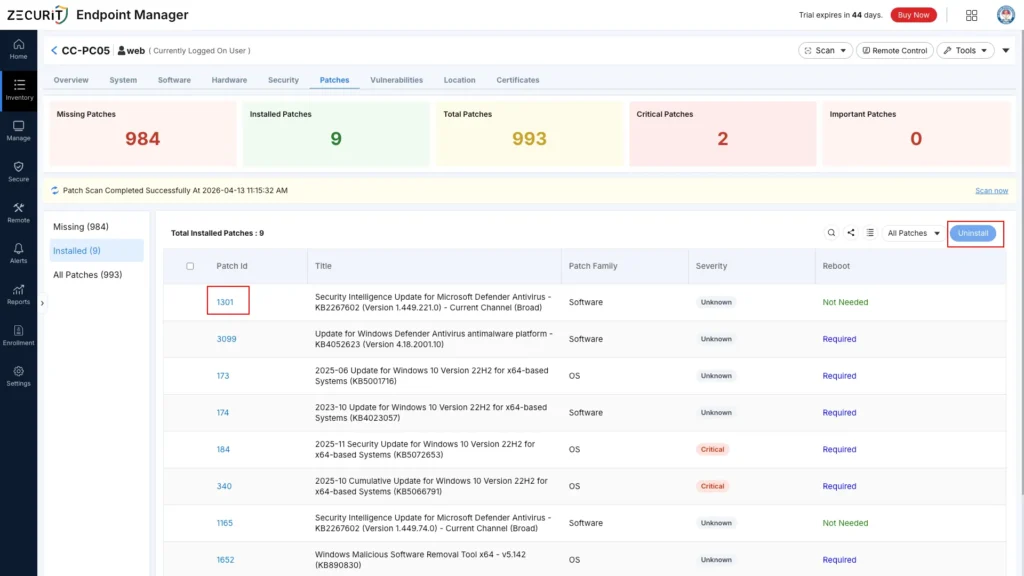Click the back arrow beside CC-PC05
Image resolution: width=1024 pixels, height=576 pixels.
point(54,50)
